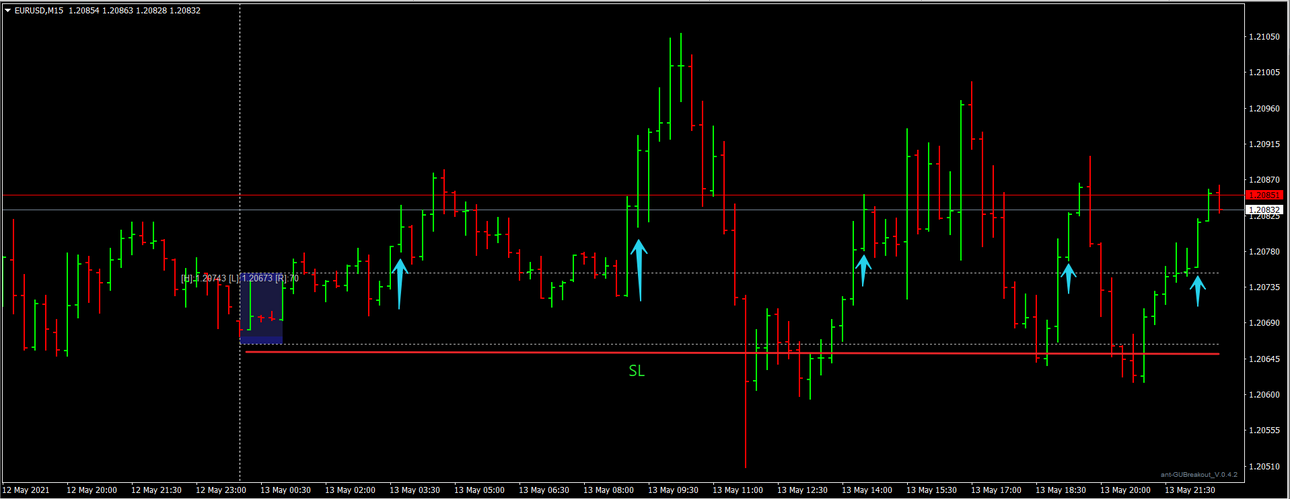
Task: Click the white current price tag 1.20832
Action: 1265,210
